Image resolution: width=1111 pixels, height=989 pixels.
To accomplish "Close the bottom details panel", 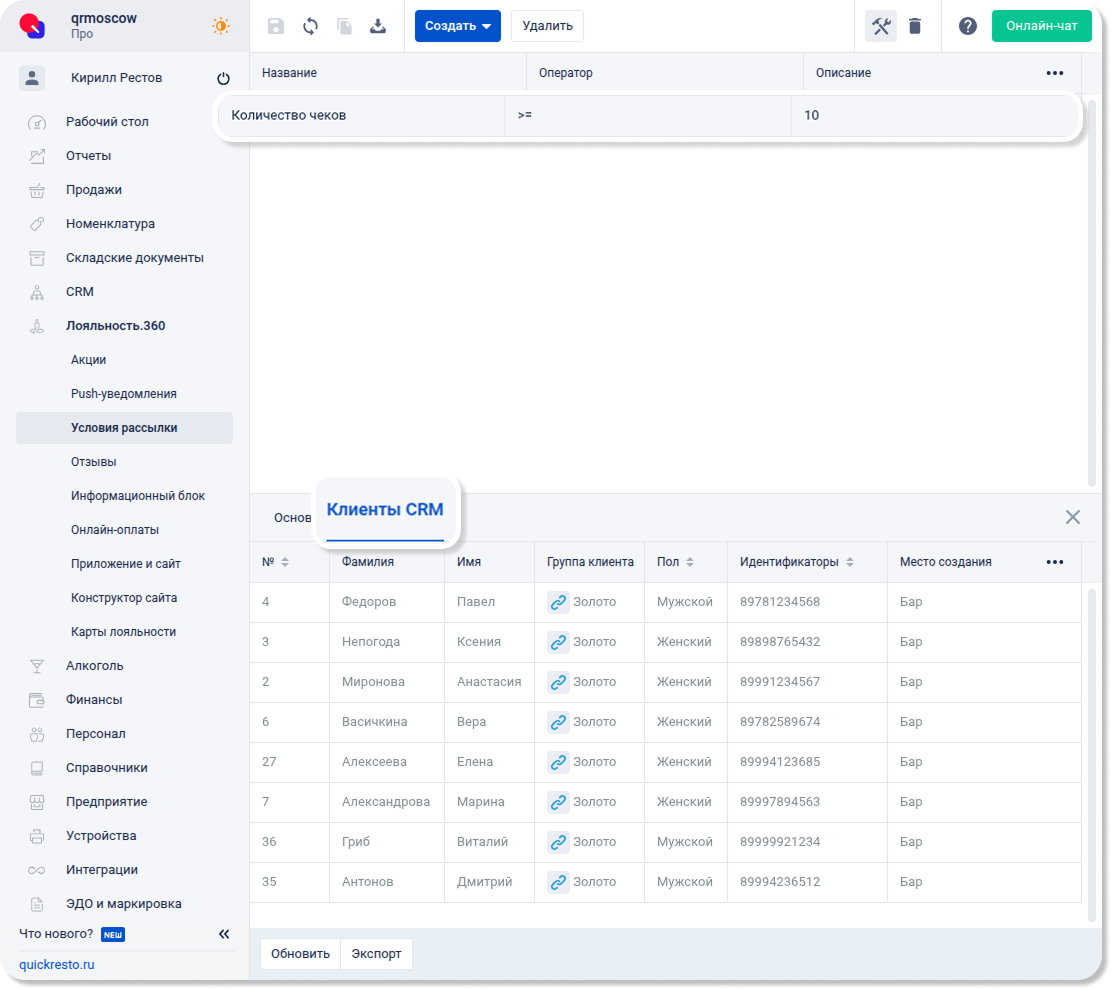I will 1072,517.
